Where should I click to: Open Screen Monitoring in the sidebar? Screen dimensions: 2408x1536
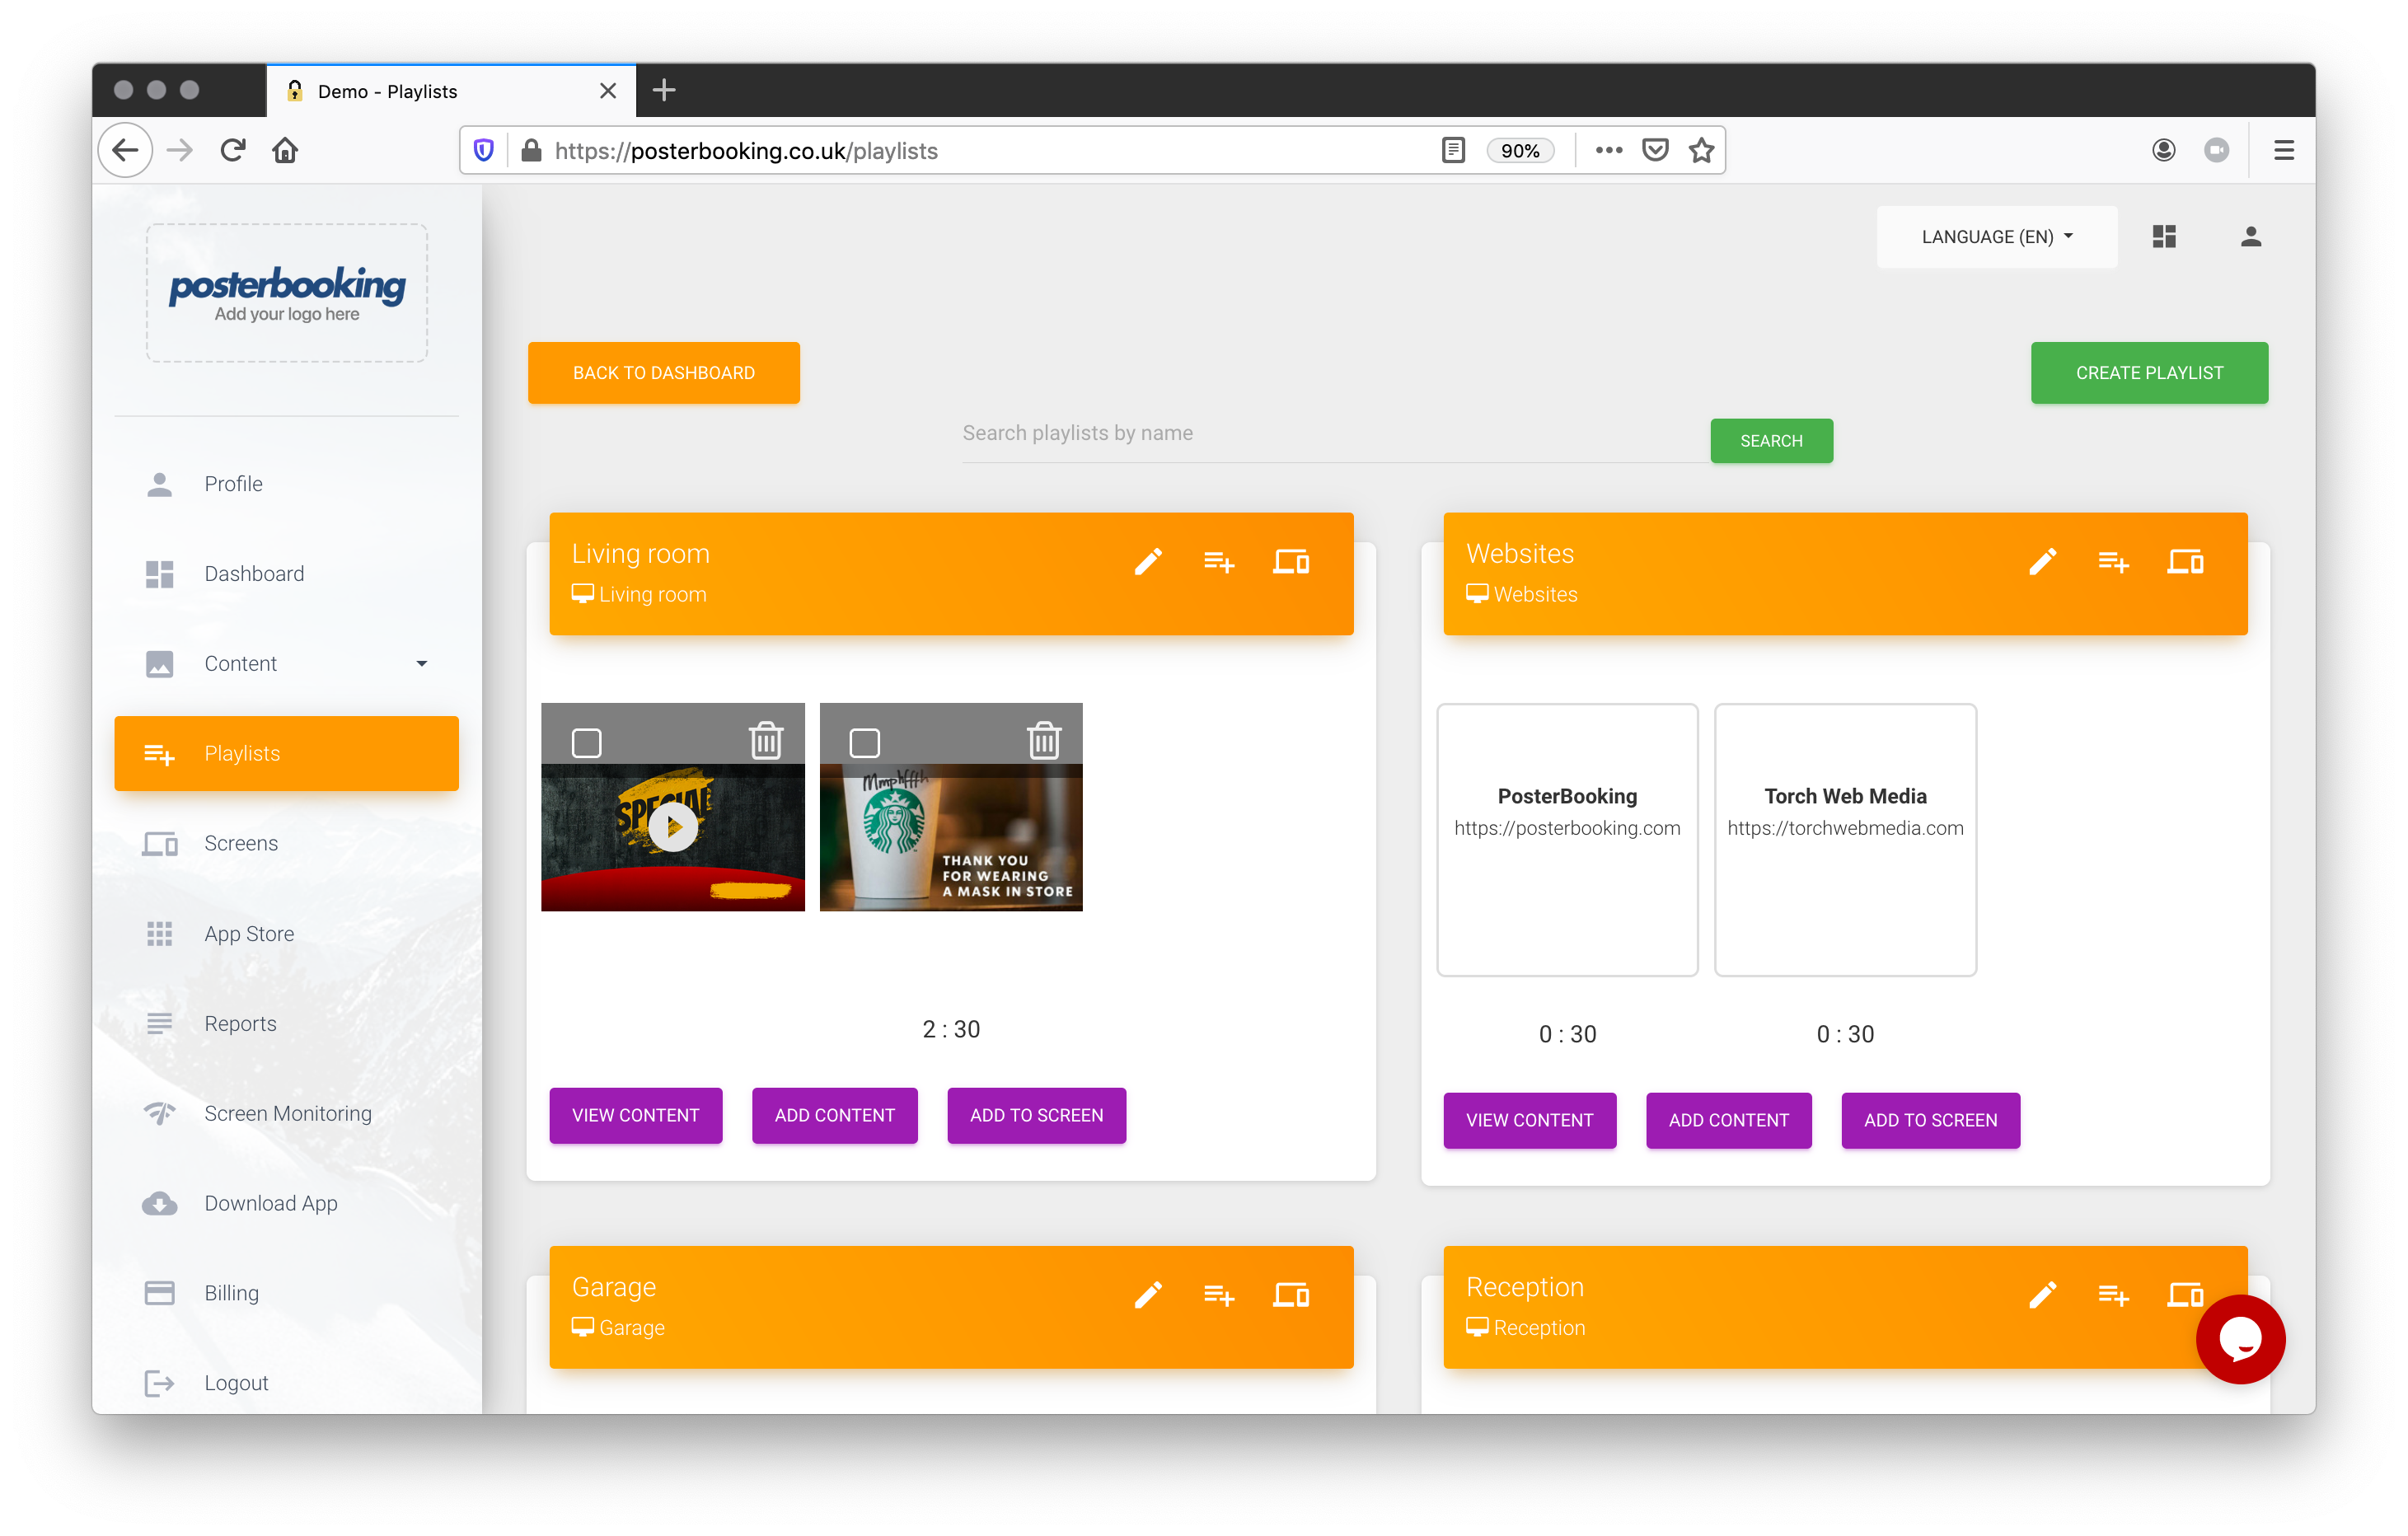click(x=286, y=1113)
